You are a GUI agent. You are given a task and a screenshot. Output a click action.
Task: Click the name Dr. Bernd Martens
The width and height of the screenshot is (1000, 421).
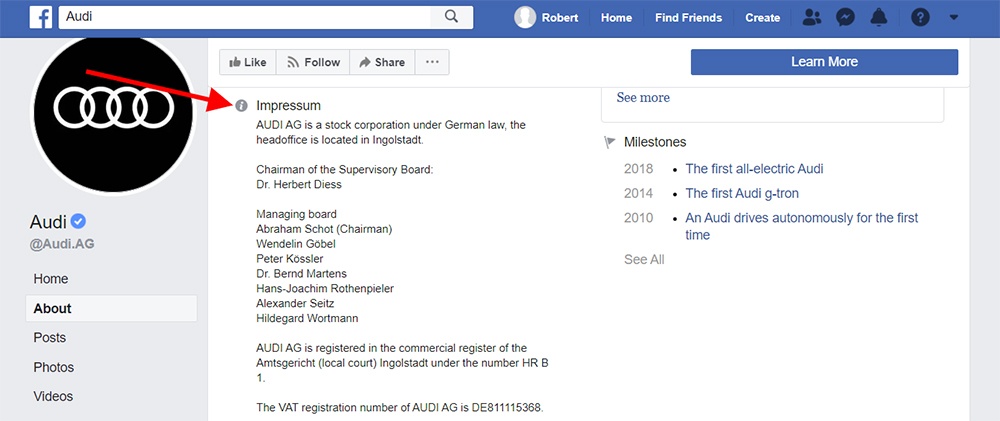tap(302, 274)
